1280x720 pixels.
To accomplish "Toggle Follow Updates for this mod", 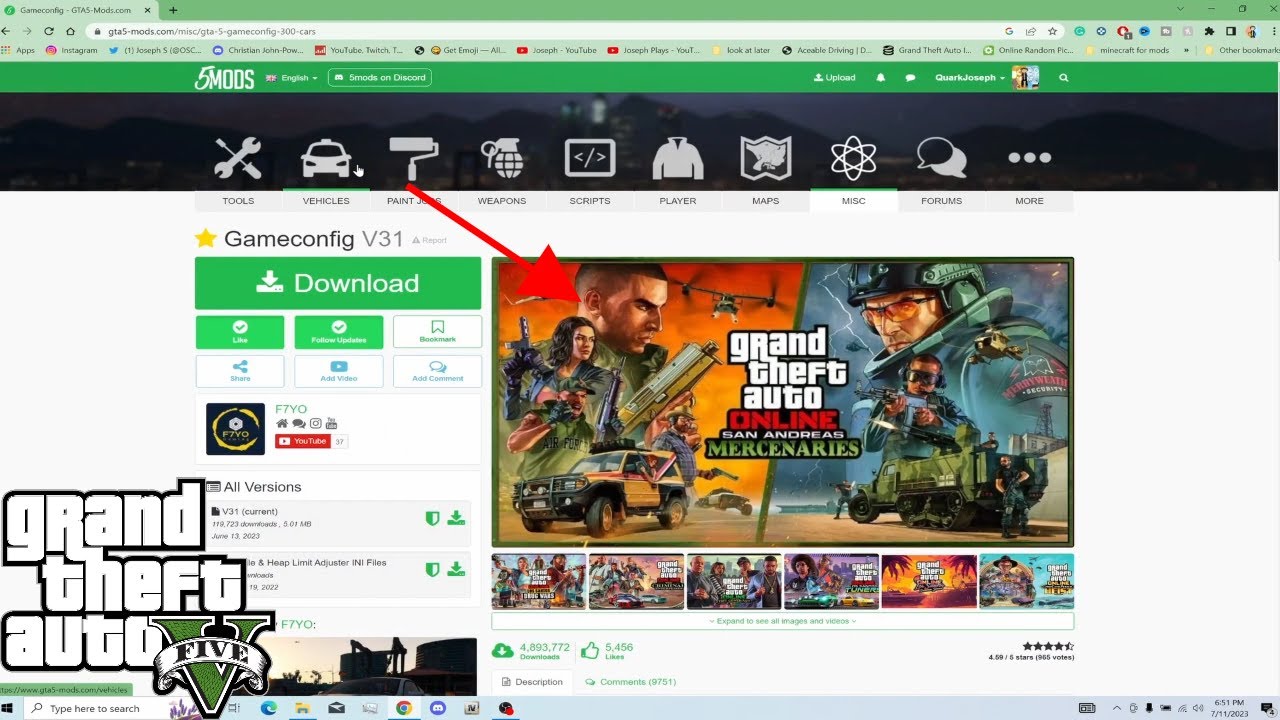I will [x=339, y=332].
